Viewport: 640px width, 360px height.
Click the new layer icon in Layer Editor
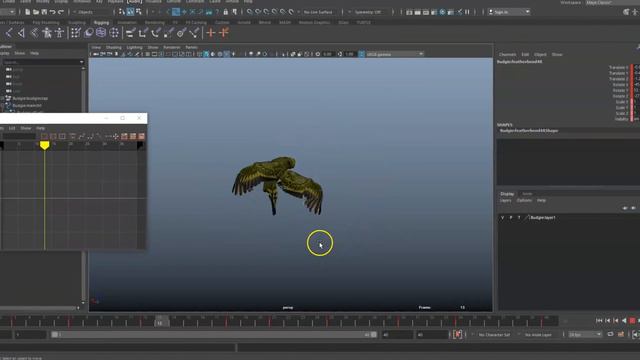pos(633,208)
